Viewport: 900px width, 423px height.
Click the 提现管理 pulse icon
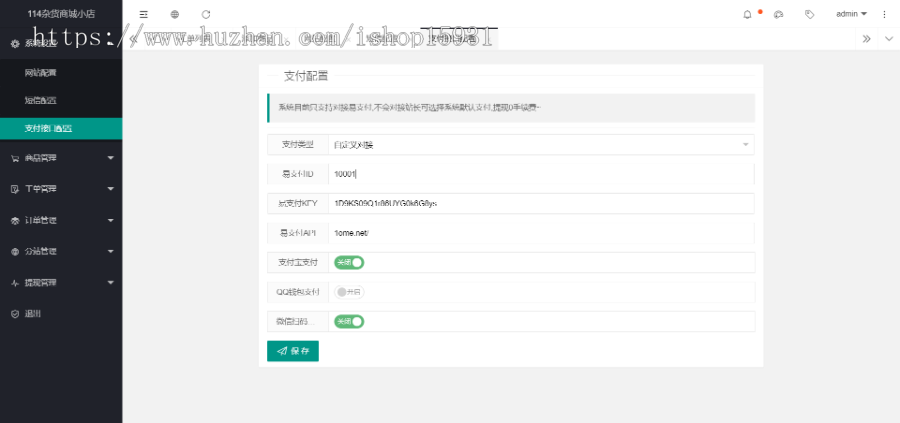15,284
